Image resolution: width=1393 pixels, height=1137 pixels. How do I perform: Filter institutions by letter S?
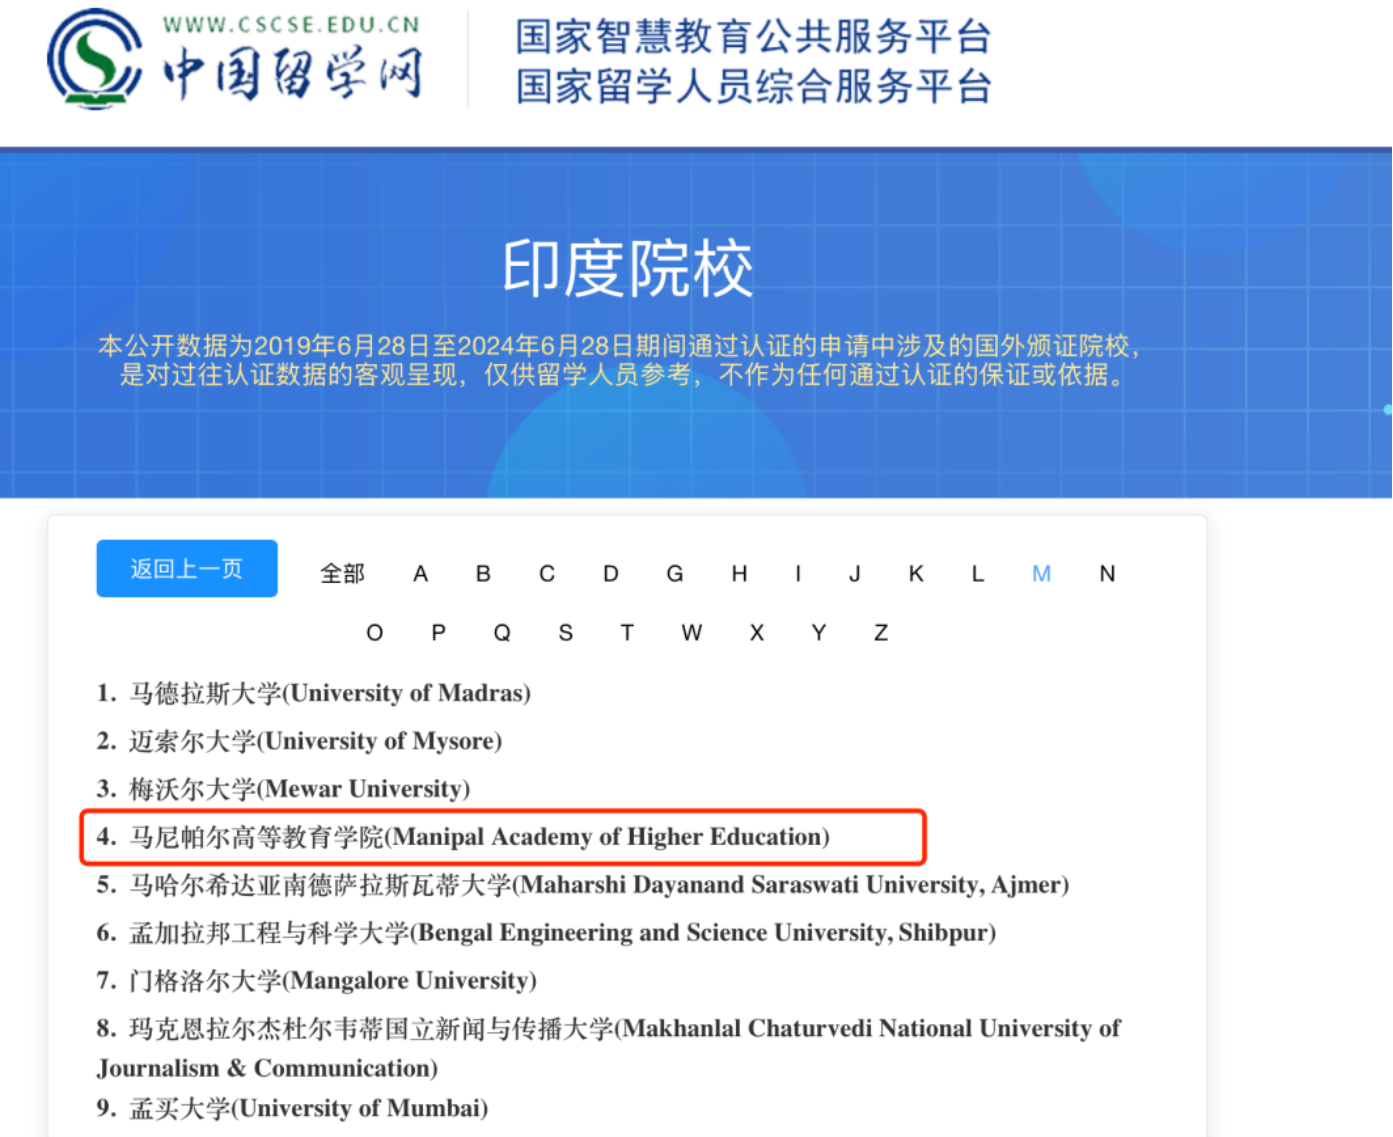[x=566, y=633]
